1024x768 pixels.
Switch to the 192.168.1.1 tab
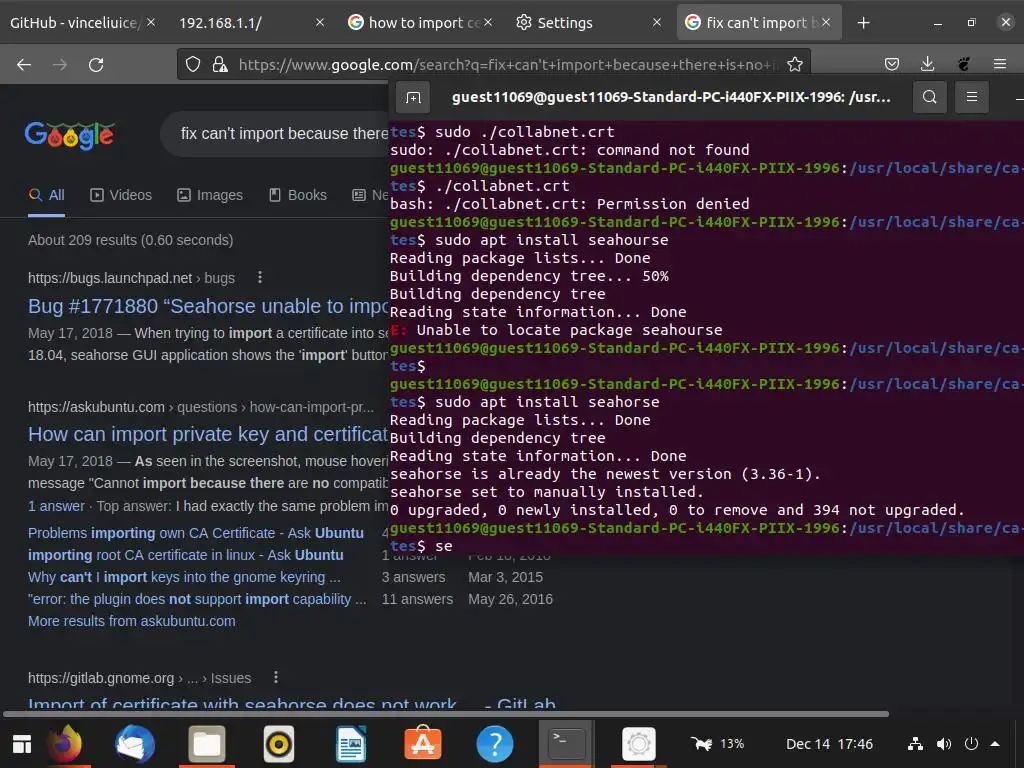click(x=220, y=23)
